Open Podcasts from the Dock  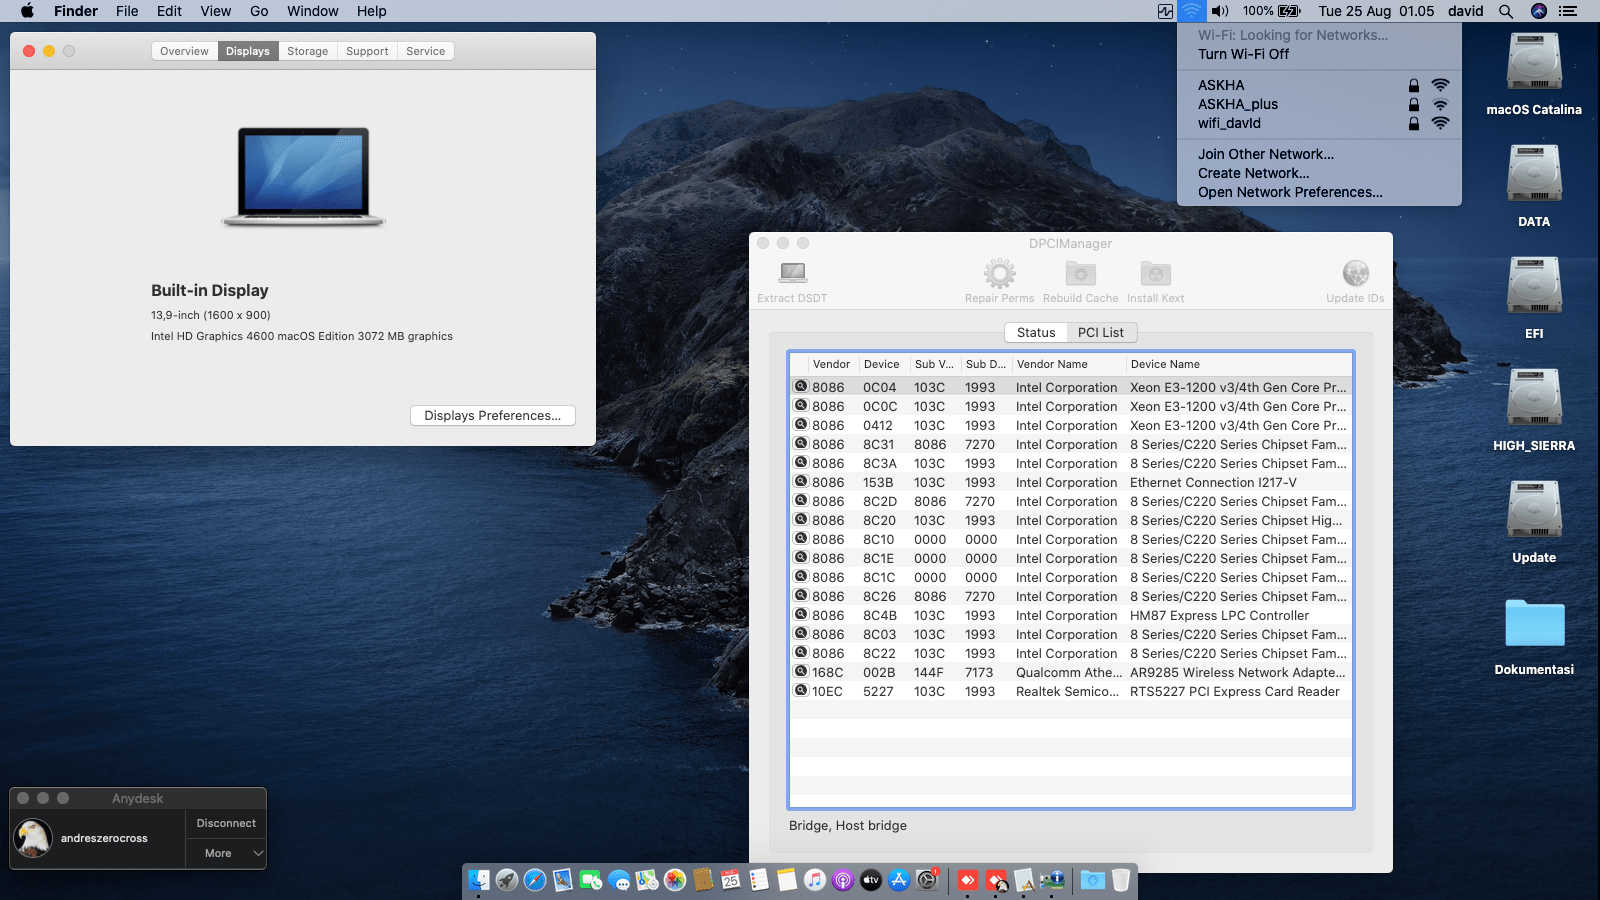click(843, 880)
